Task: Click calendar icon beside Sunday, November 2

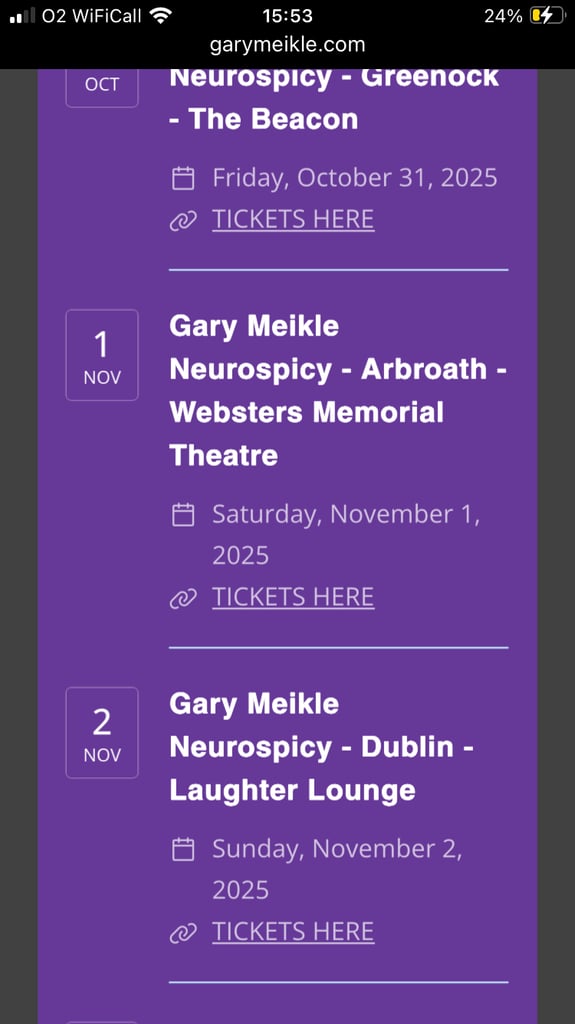Action: click(x=183, y=849)
